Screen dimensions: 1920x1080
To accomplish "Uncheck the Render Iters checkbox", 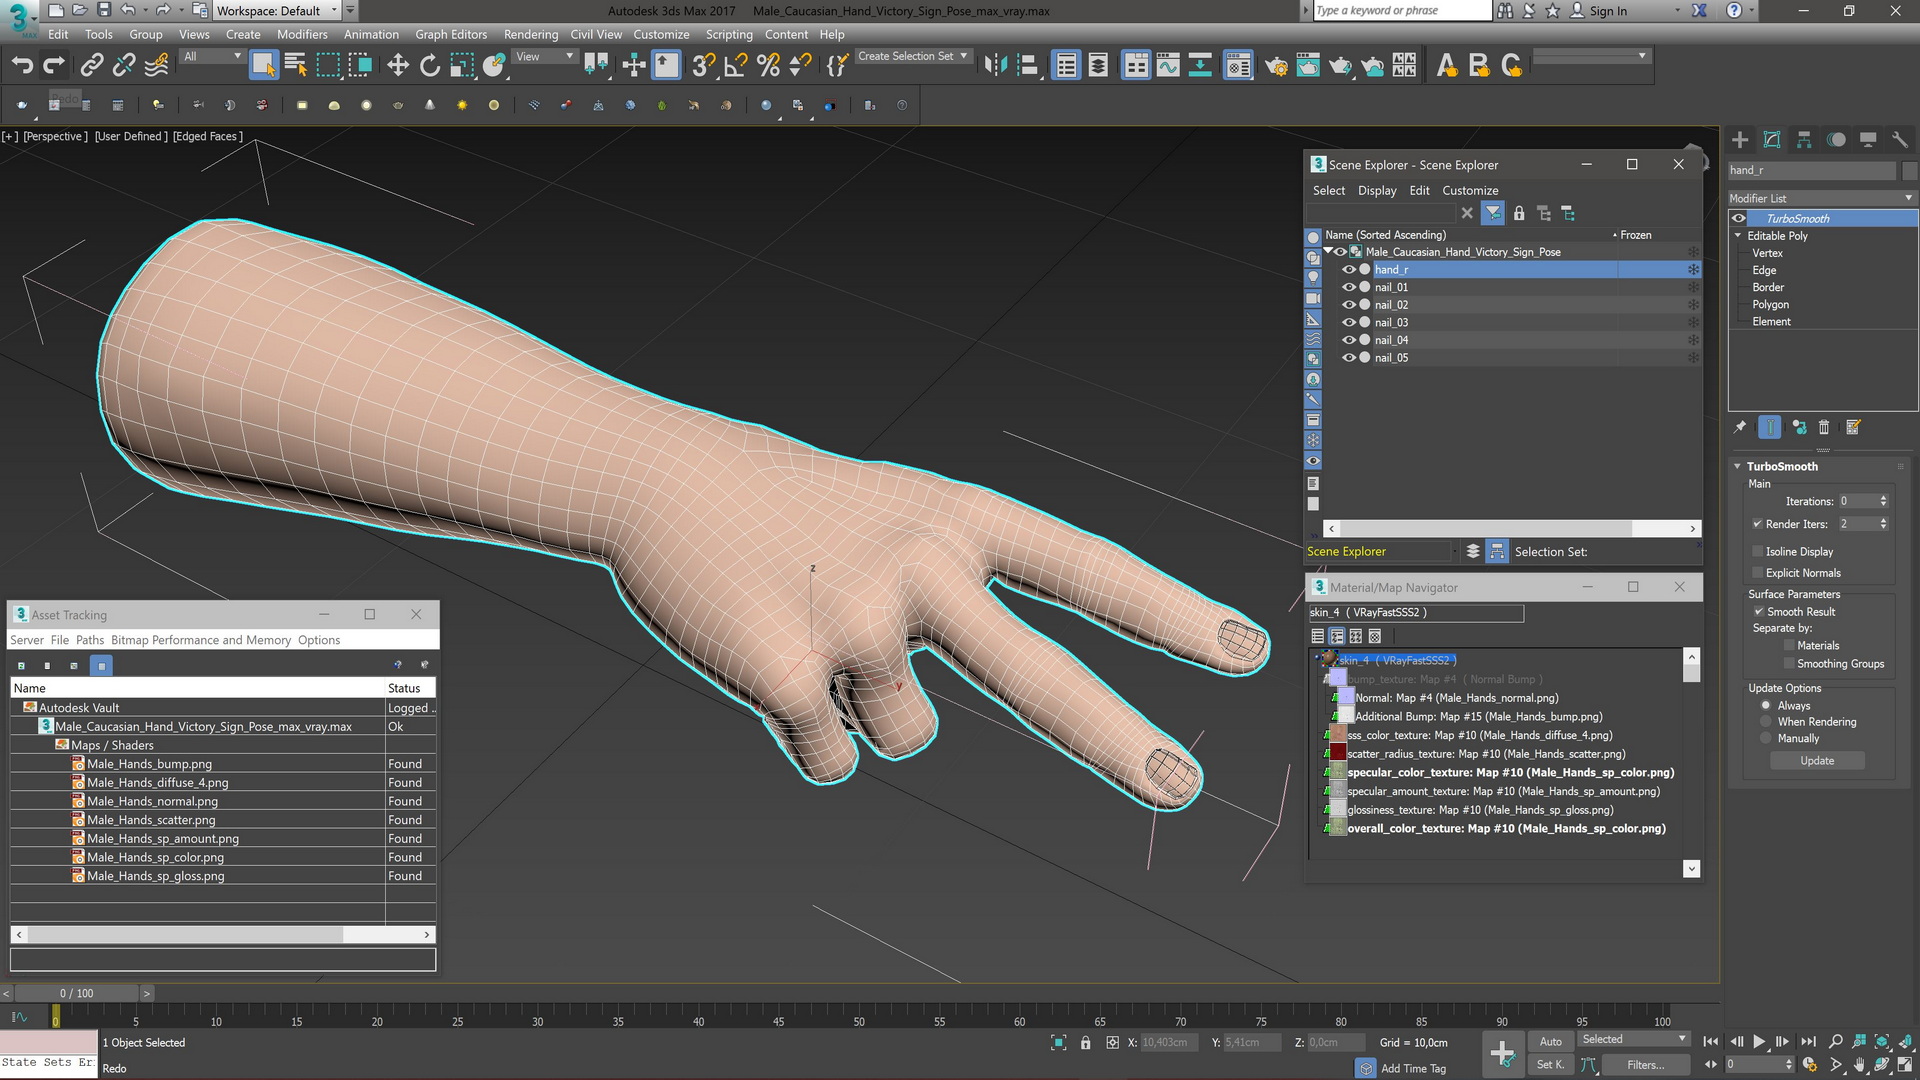I will point(1757,524).
